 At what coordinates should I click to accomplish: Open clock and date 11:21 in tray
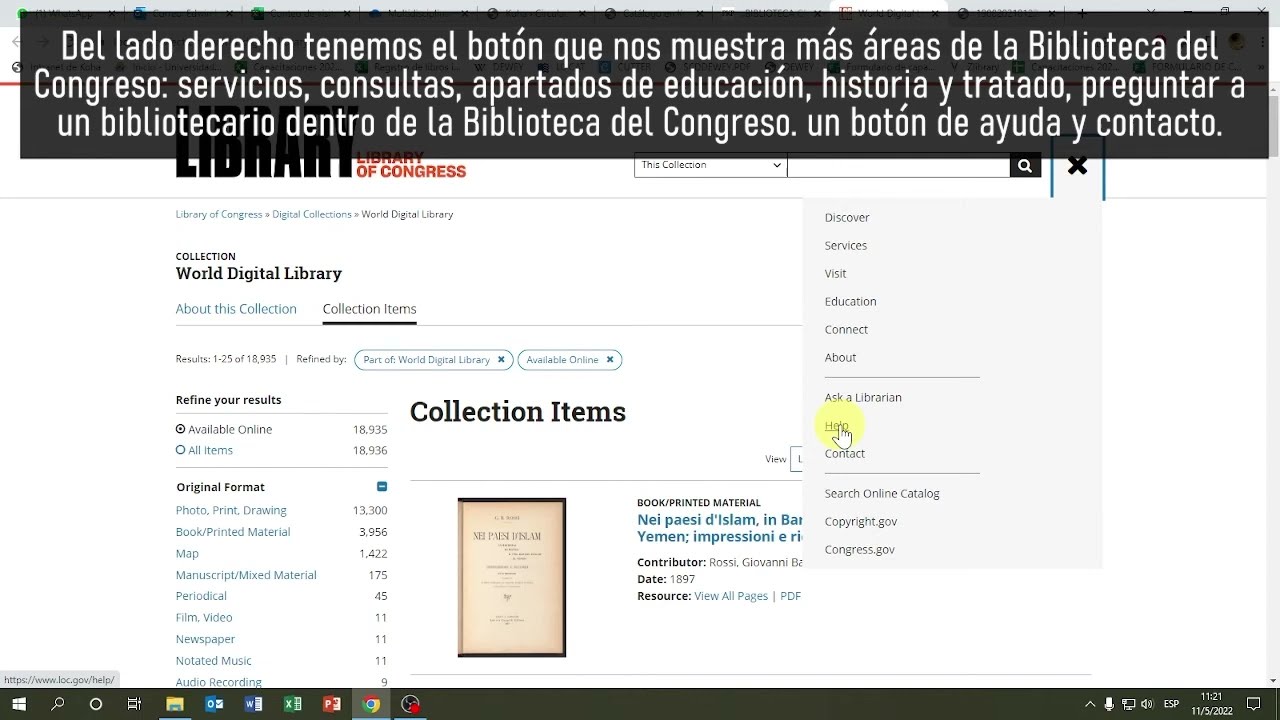coord(1211,704)
